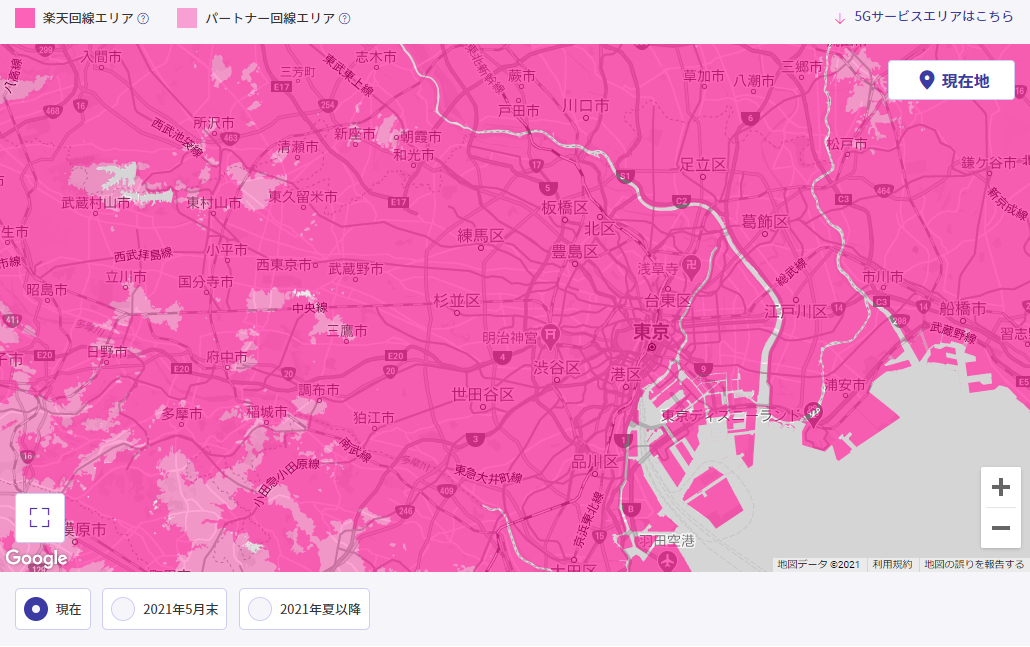This screenshot has width=1030, height=647.
Task: Click the 台東区 label on map
Action: 667,300
